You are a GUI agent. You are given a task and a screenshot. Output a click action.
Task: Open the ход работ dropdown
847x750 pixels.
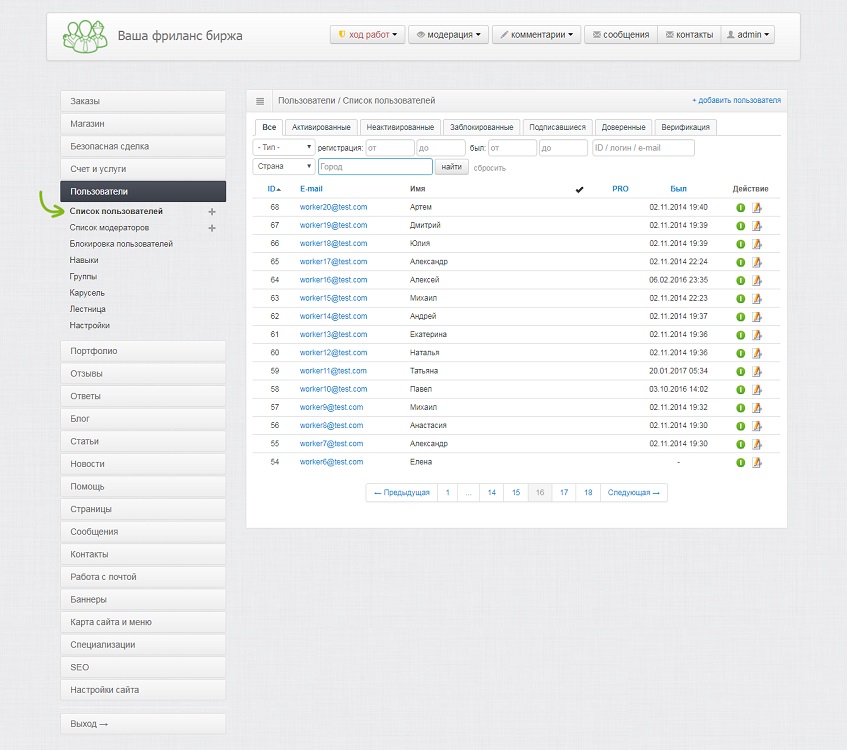[x=367, y=35]
